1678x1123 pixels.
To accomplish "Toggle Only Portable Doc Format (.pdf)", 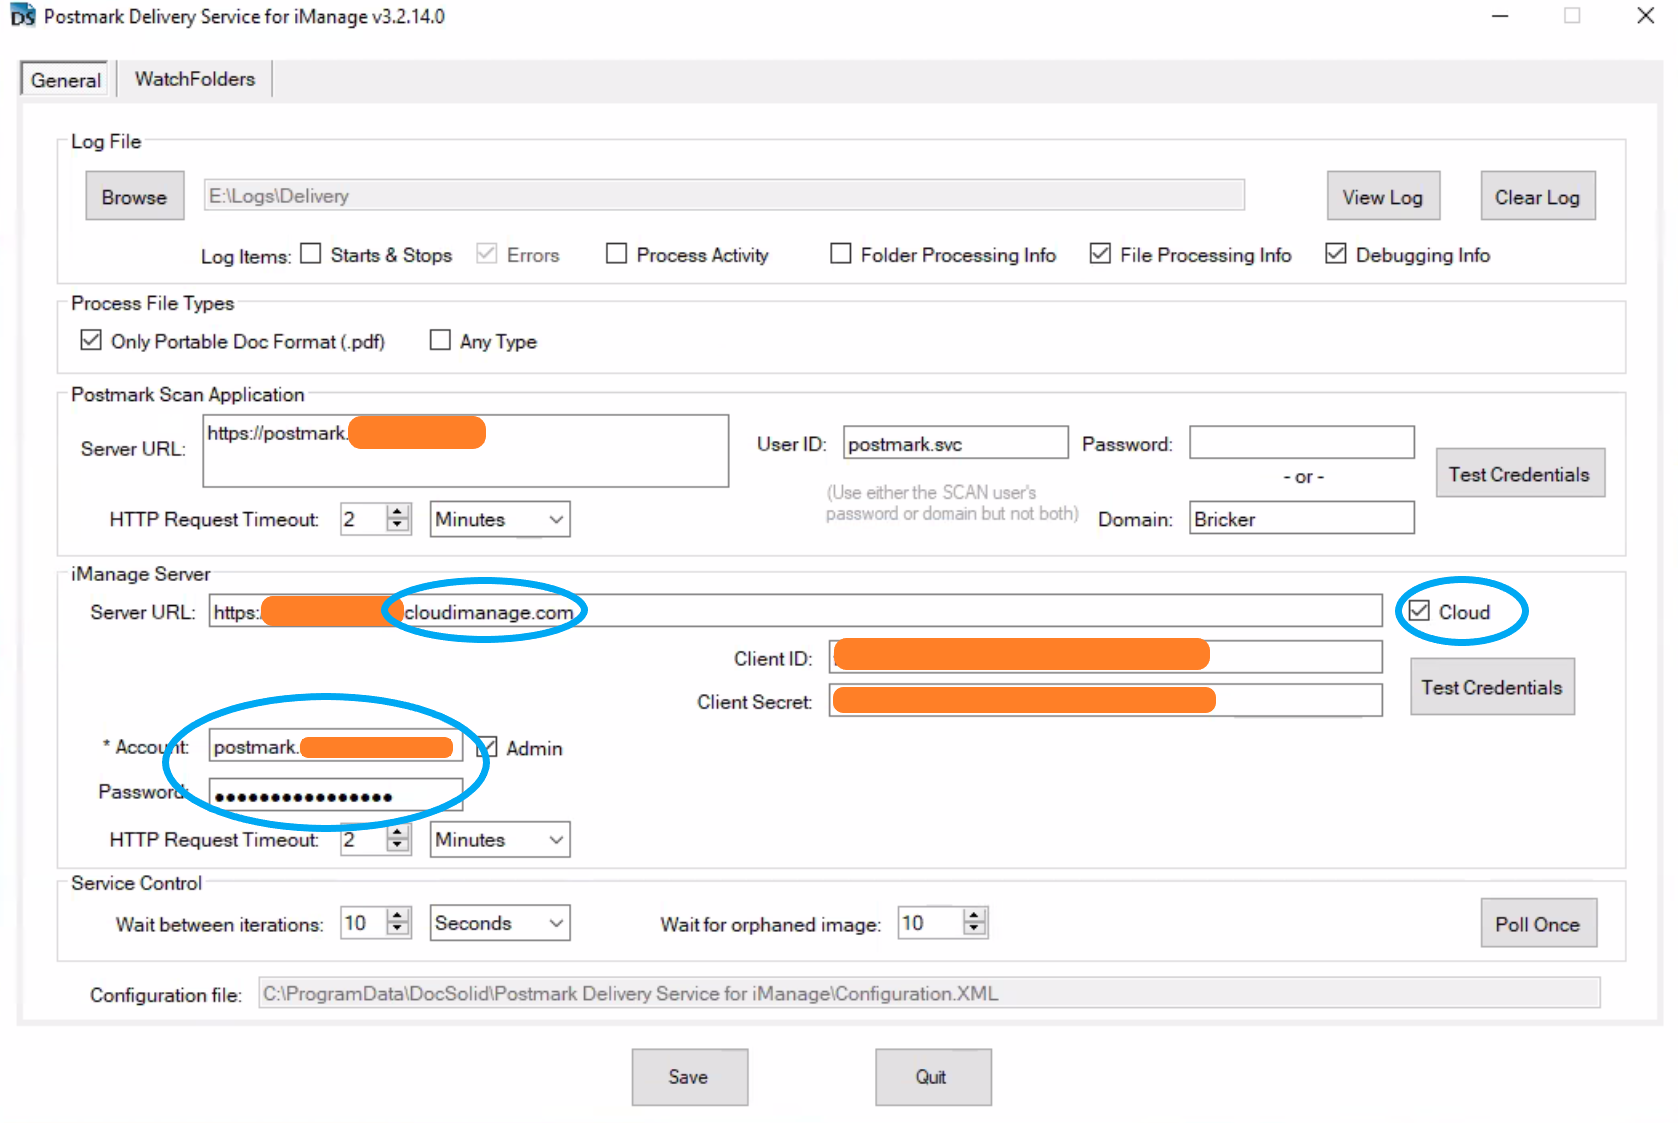I will point(91,340).
